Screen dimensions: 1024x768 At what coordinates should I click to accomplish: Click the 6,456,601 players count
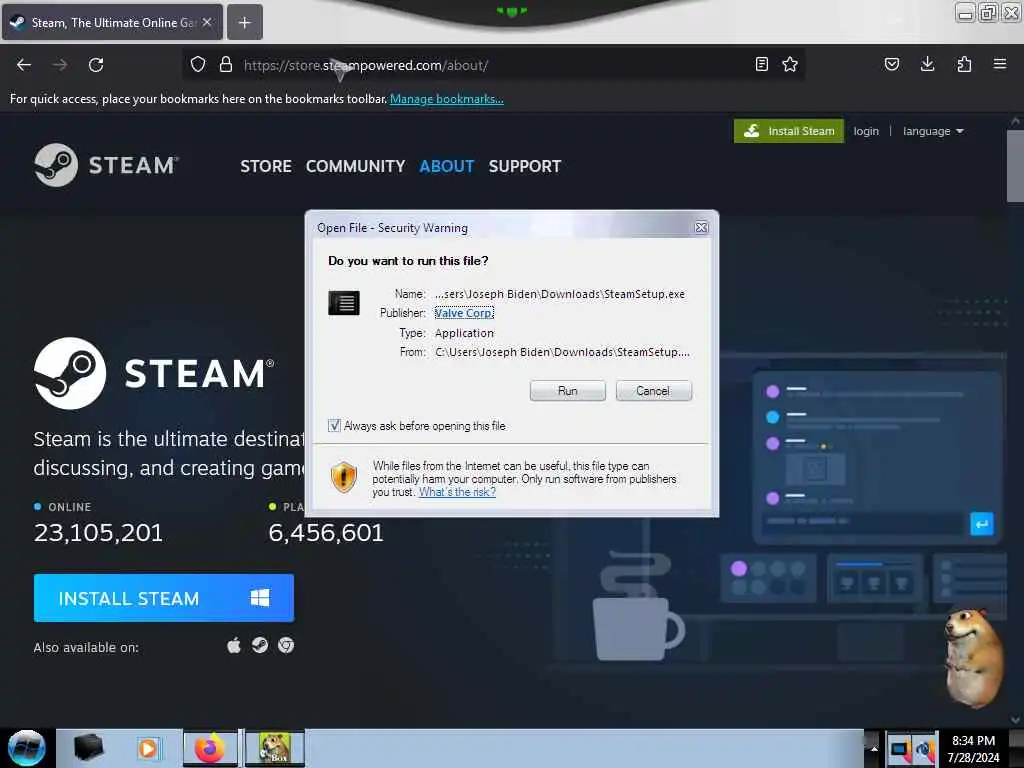pos(326,533)
